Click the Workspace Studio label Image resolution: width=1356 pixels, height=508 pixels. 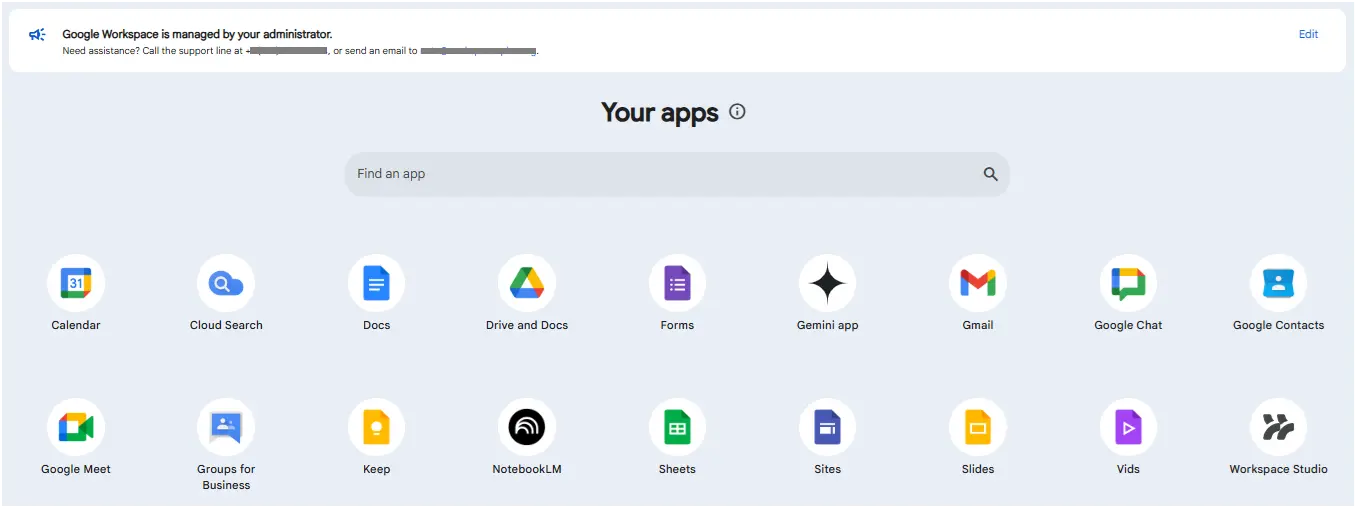[1278, 469]
